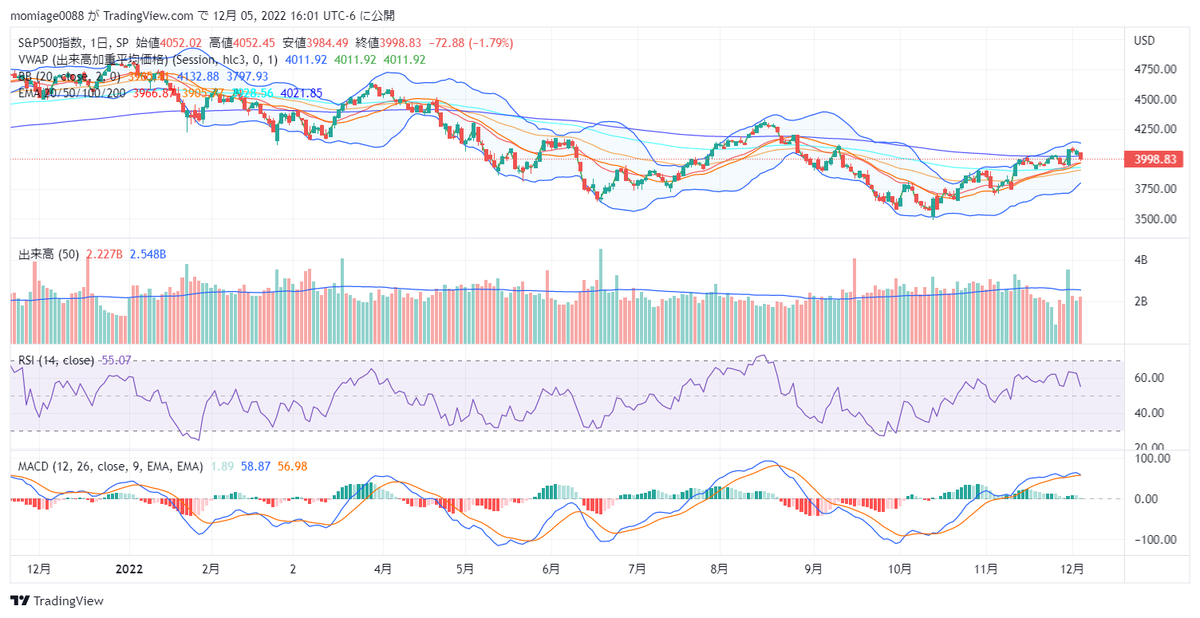Click the volume average value 2.548B
Viewport: 1200px width, 618px height.
[149, 255]
